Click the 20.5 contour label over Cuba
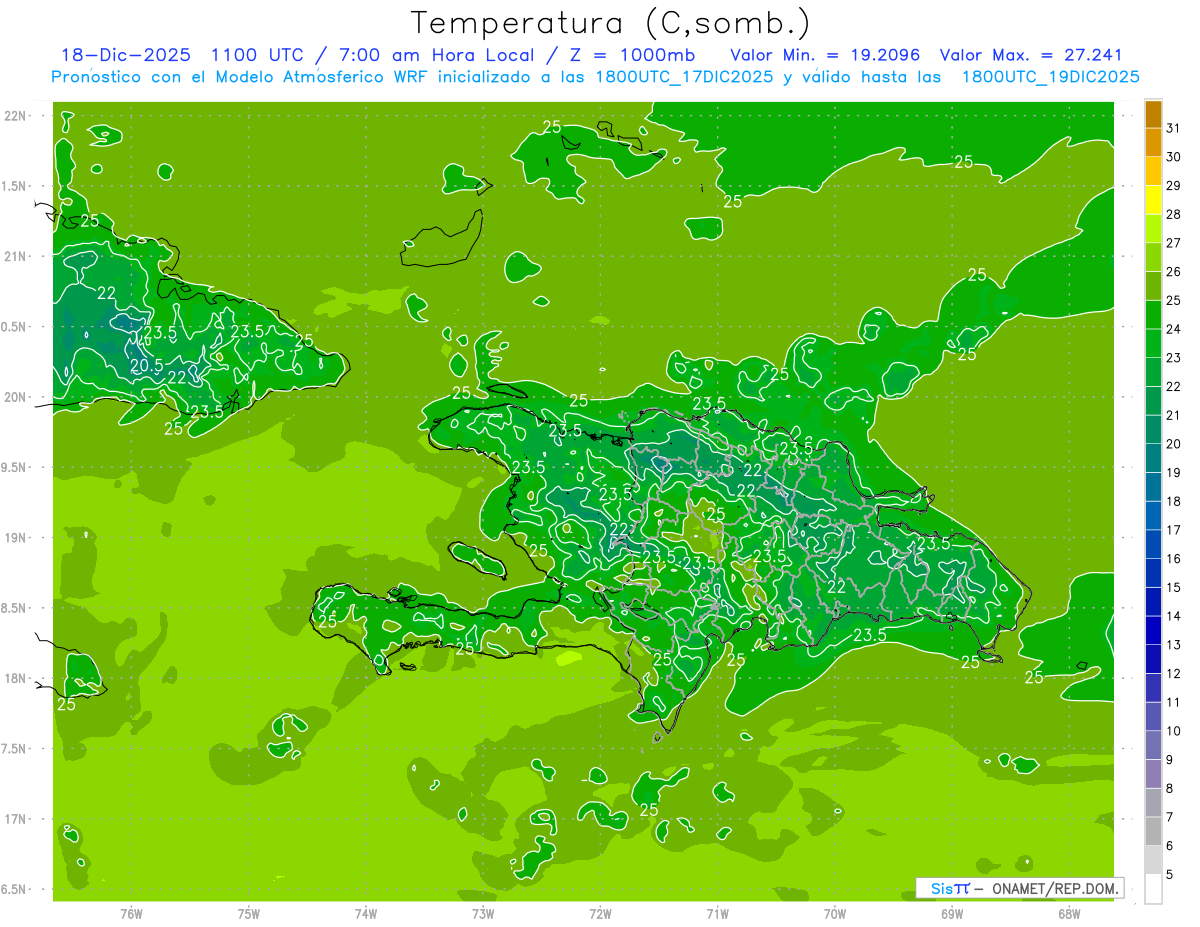Viewport: 1200px width, 927px height. [x=146, y=366]
